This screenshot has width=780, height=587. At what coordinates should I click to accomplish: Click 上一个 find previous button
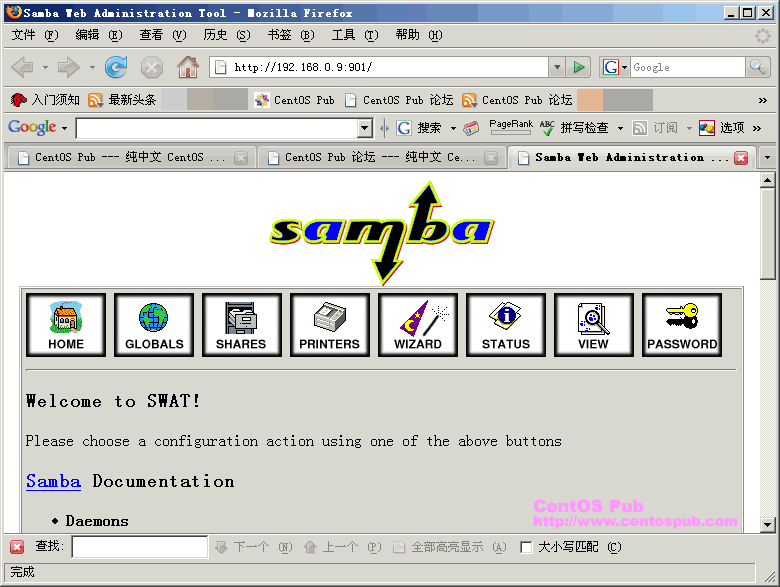pos(343,547)
